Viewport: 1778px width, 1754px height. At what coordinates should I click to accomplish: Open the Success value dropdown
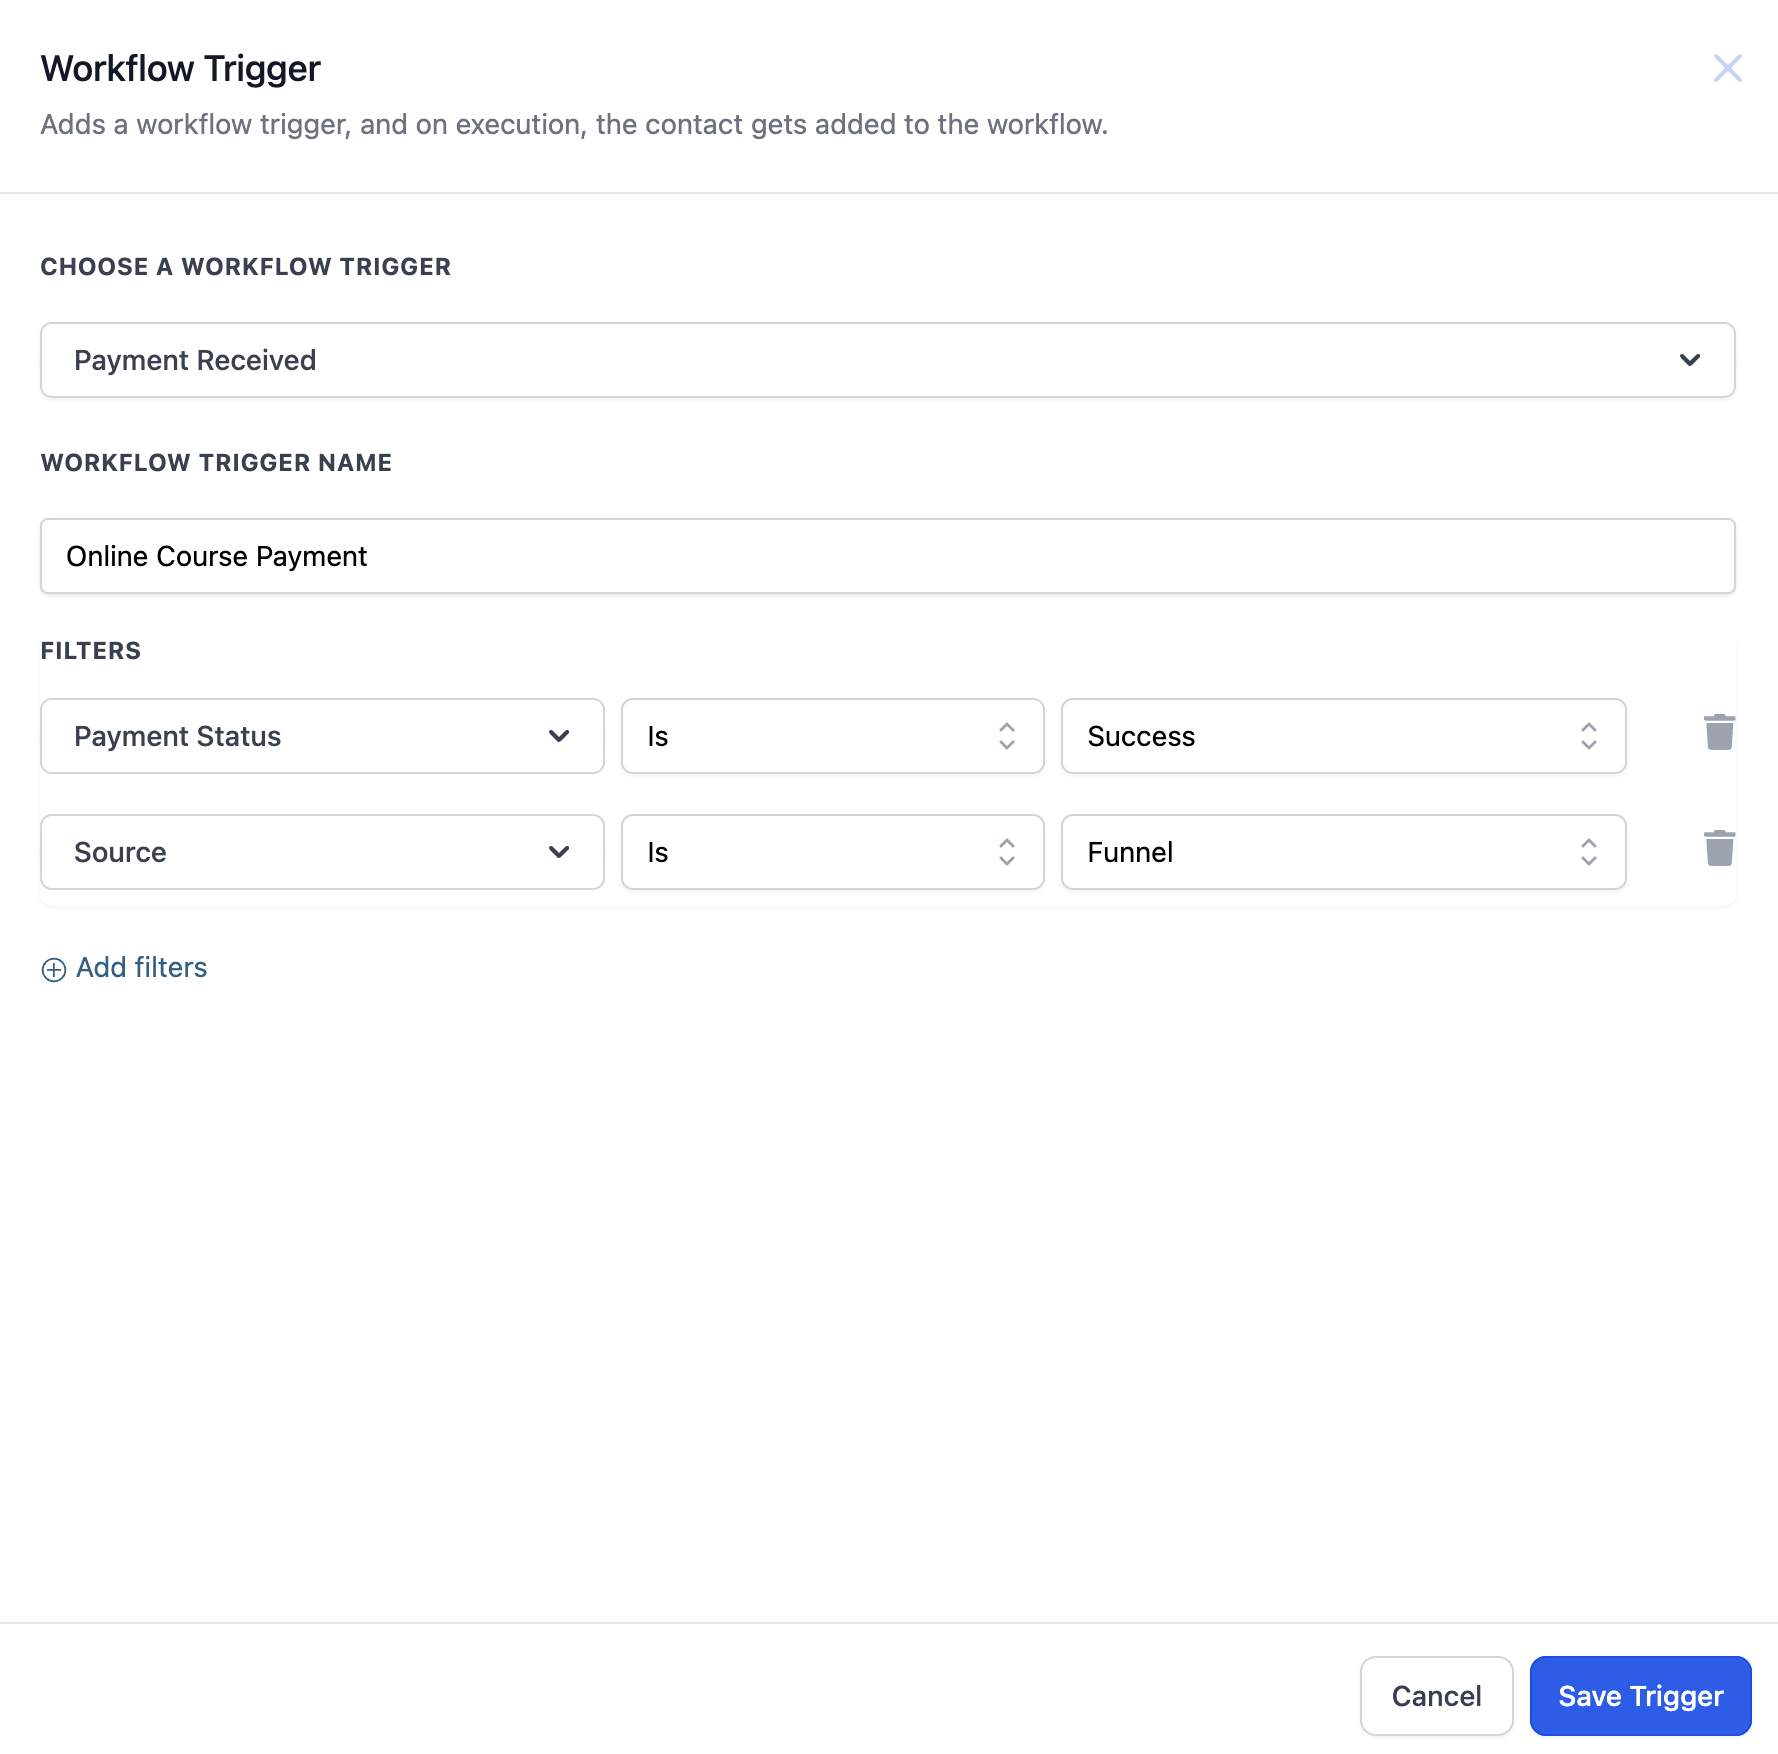point(1344,736)
